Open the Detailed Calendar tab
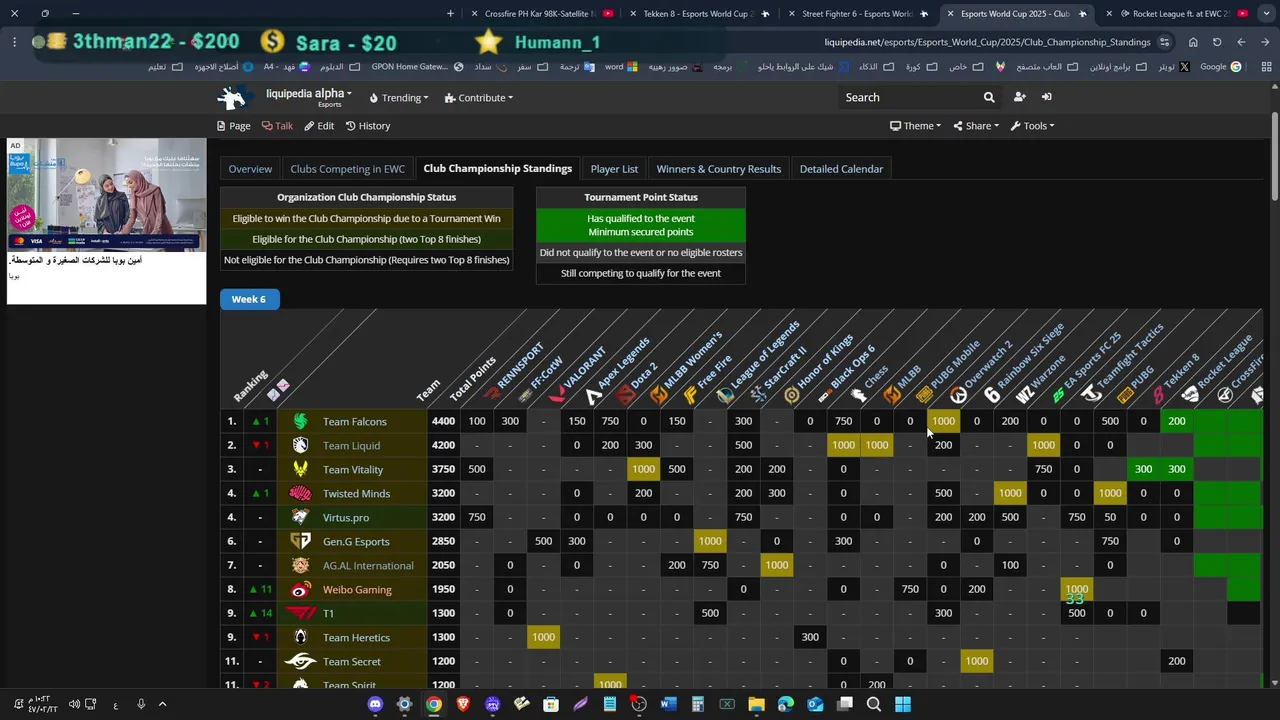This screenshot has width=1280, height=720. click(x=841, y=169)
